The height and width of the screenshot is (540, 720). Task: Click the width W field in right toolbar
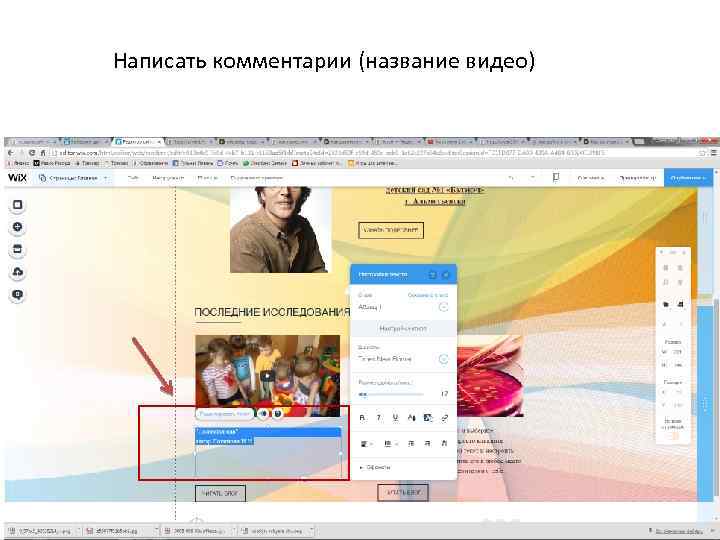coord(673,352)
